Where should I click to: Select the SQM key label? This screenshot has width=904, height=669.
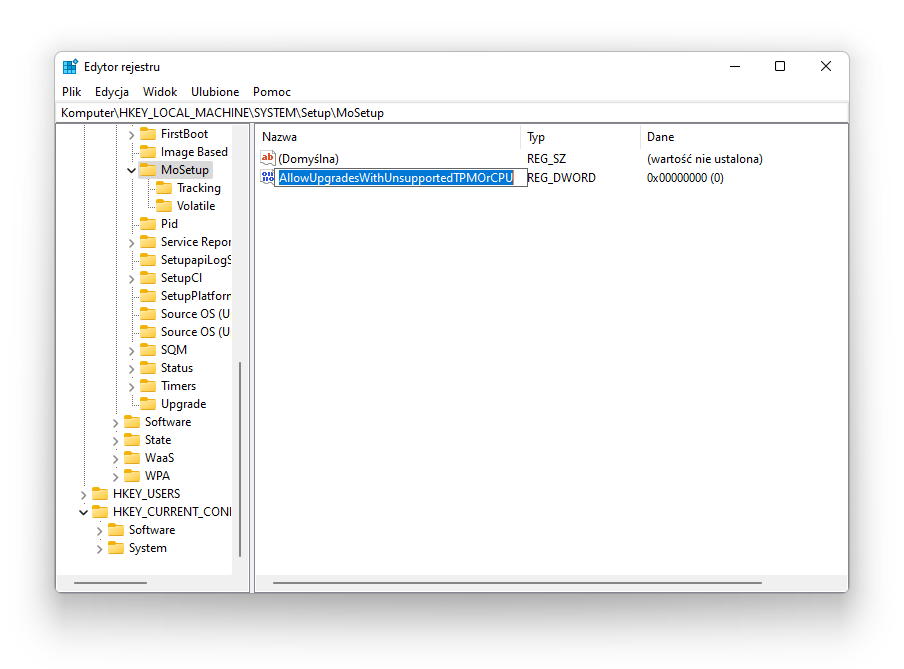pos(174,350)
